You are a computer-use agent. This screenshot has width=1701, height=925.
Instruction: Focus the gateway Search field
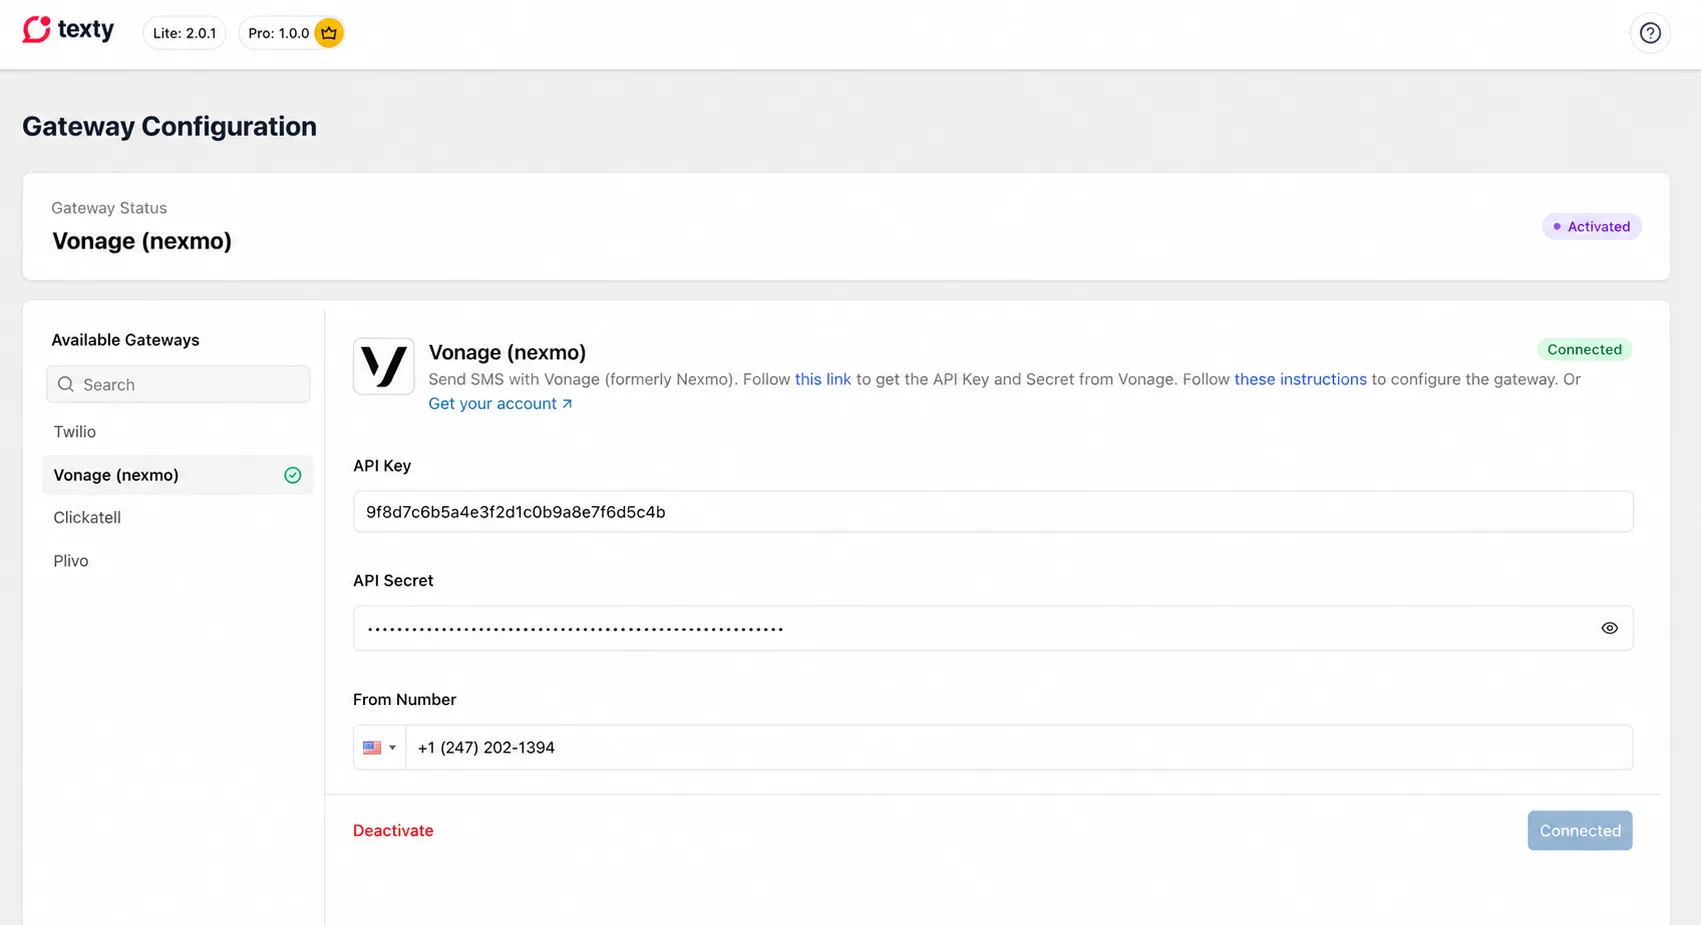pos(178,384)
